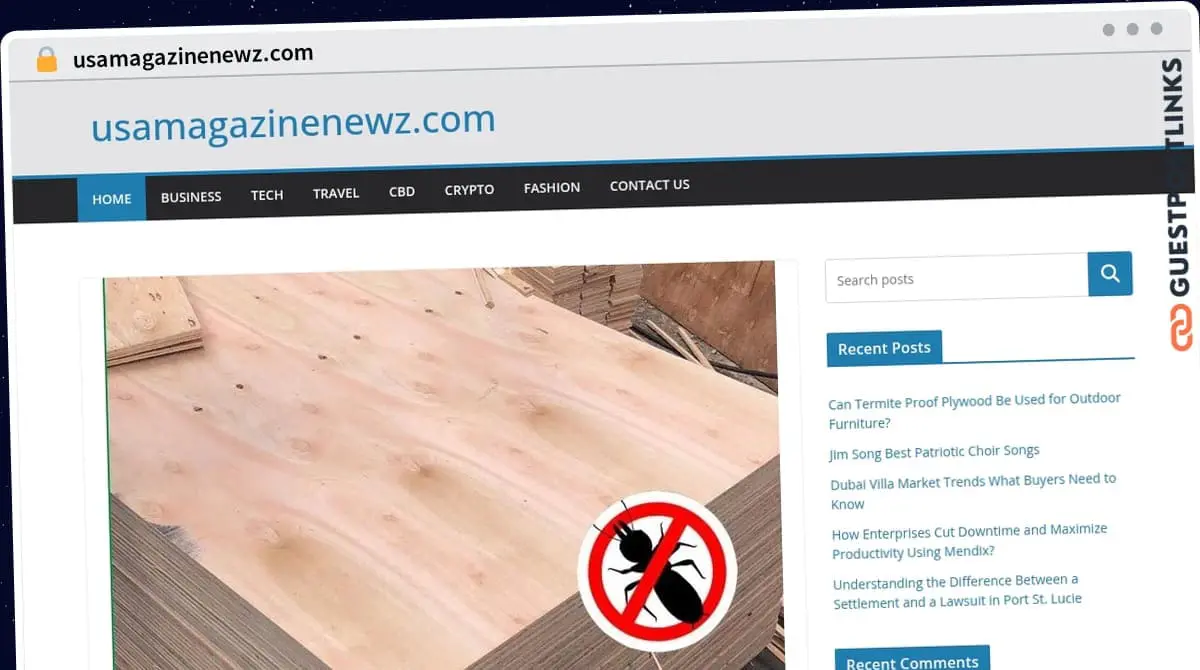Click the usamagazinenewz.com site title
This screenshot has height=670, width=1200.
point(293,125)
